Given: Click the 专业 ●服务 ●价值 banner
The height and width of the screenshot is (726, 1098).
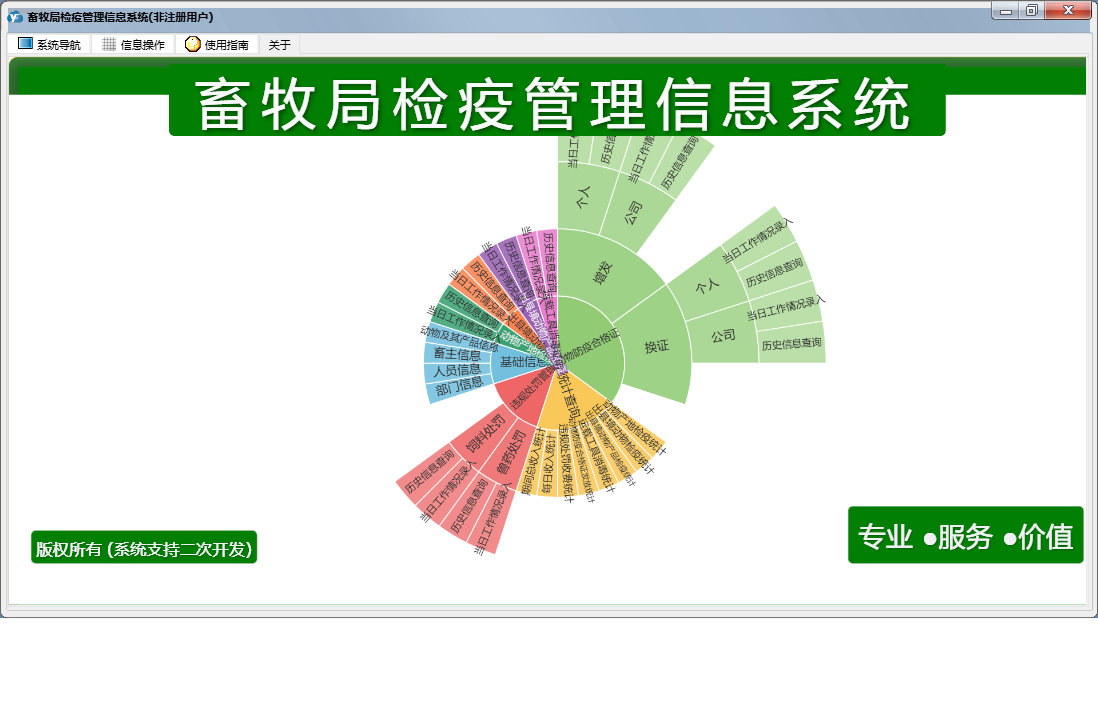Looking at the screenshot, I should (x=966, y=536).
